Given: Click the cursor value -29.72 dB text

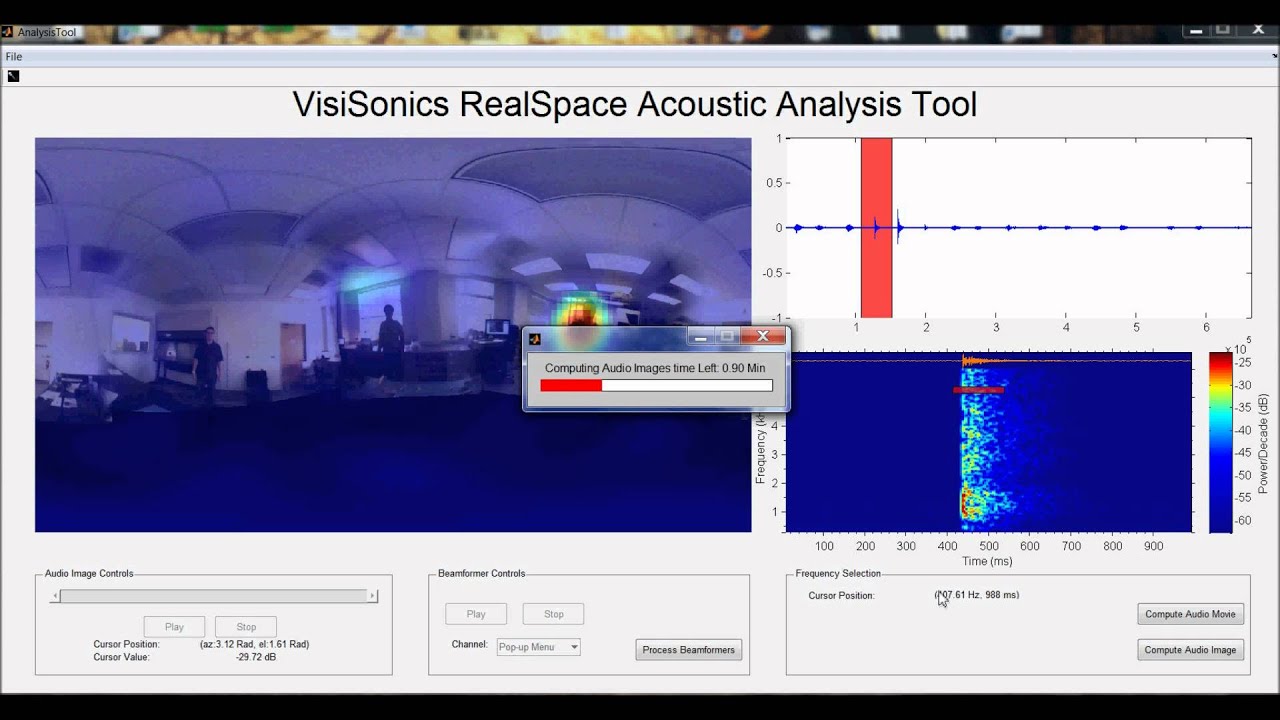Looking at the screenshot, I should 256,657.
